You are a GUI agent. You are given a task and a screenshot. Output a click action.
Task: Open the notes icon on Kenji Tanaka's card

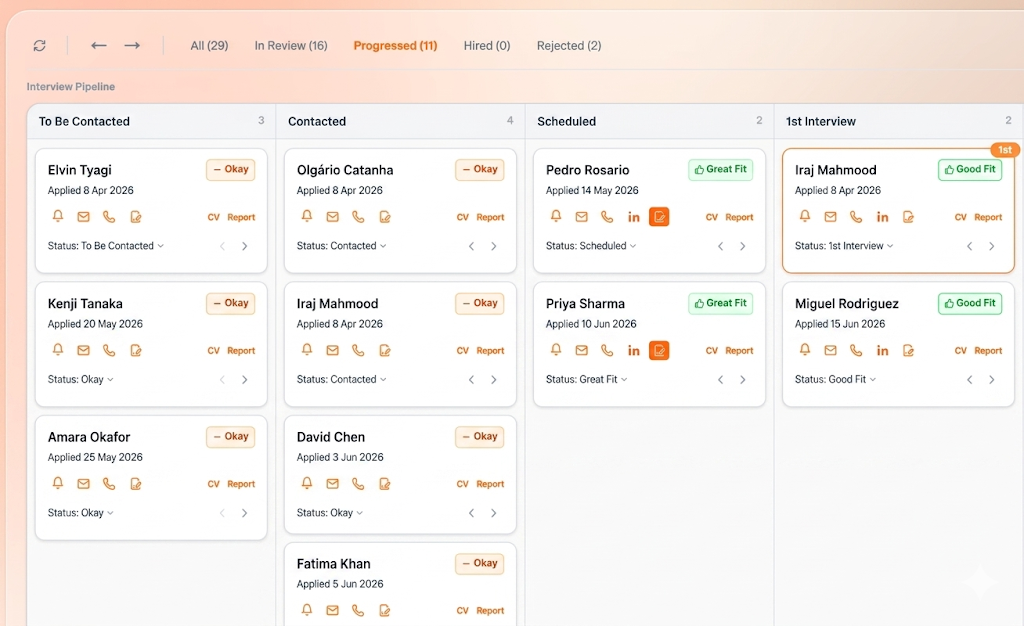click(x=136, y=351)
